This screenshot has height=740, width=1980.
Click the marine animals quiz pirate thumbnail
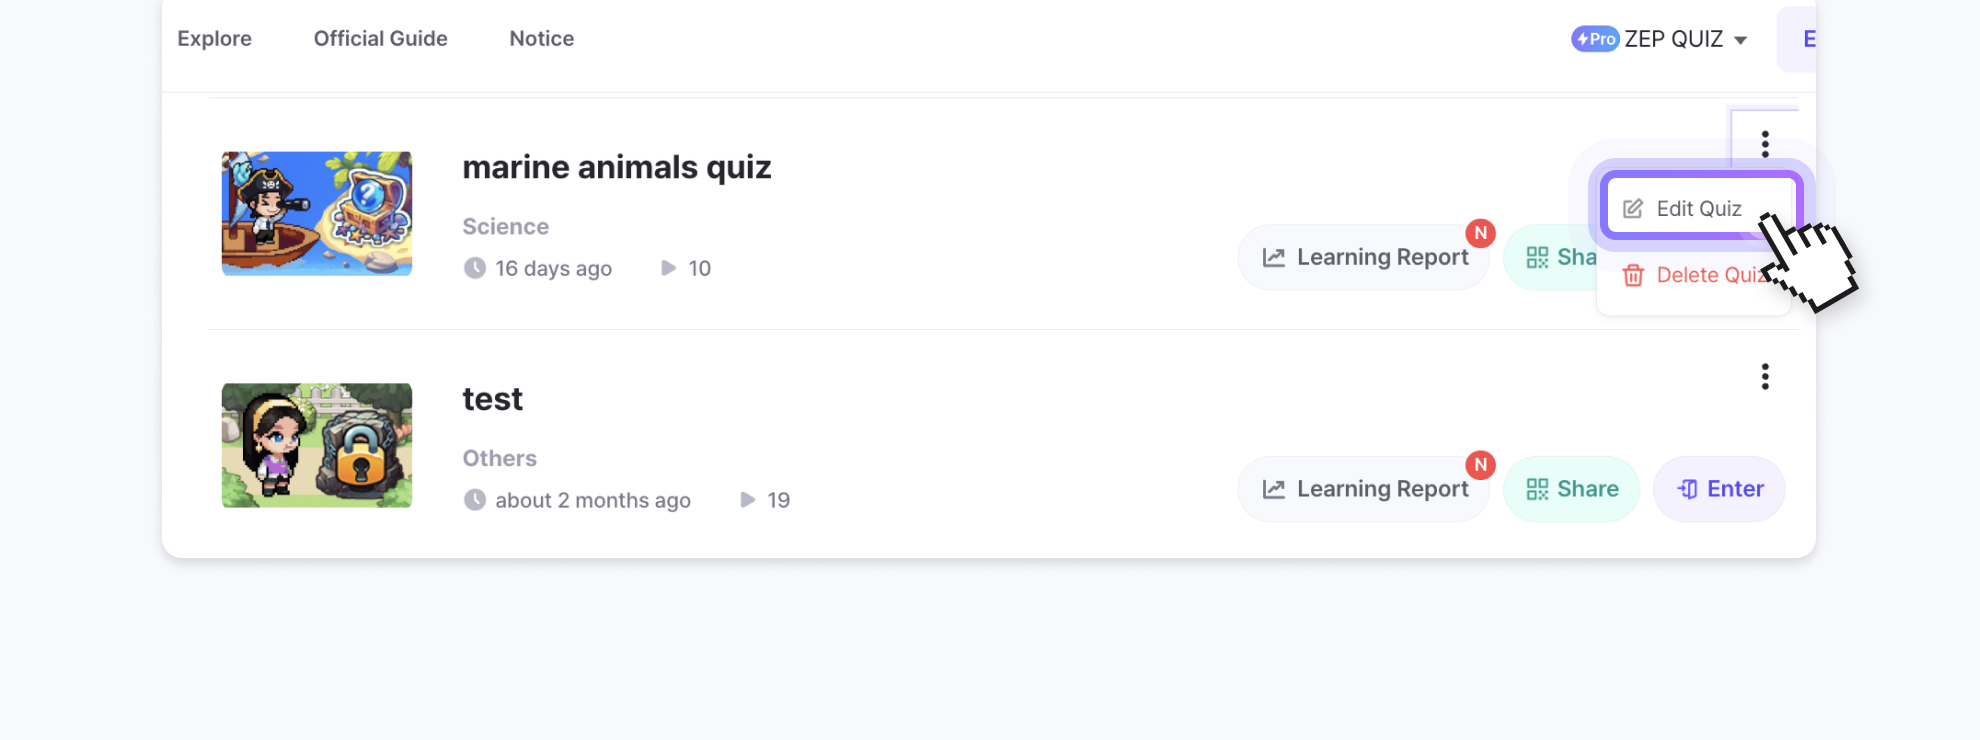317,213
